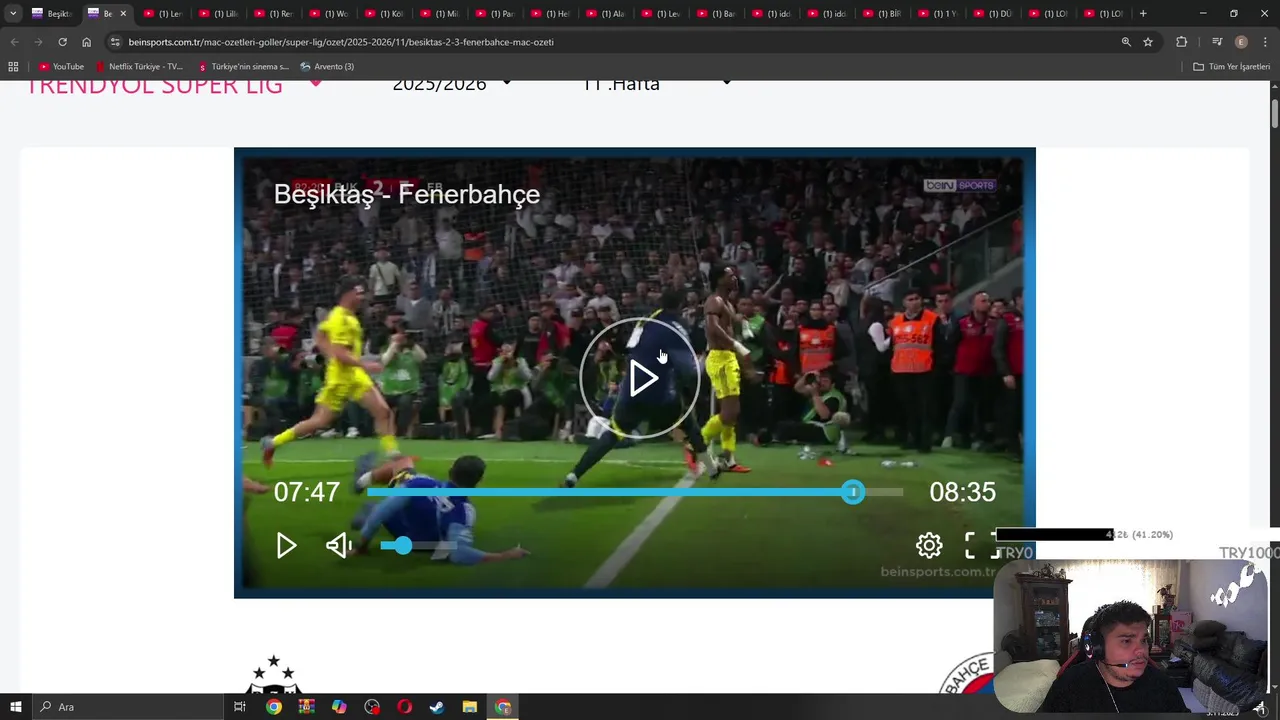Launch Opera from the taskbar

point(404,707)
